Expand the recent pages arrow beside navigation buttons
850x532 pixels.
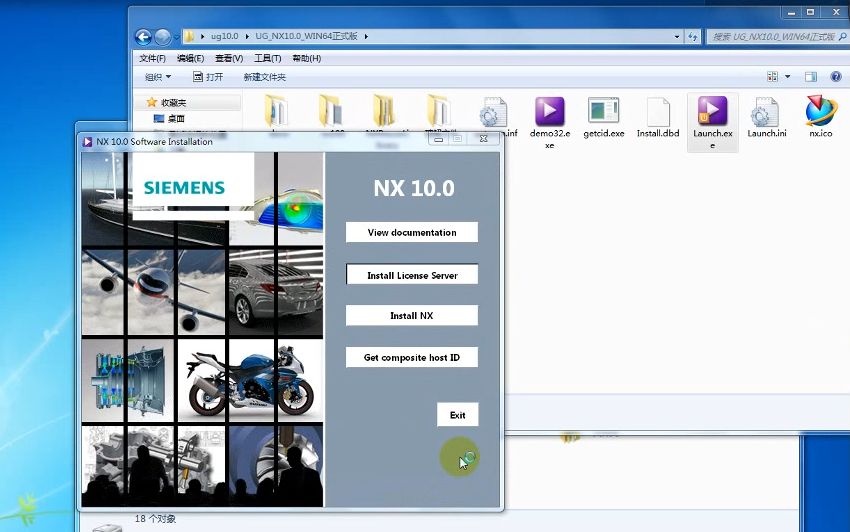pyautogui.click(x=177, y=37)
